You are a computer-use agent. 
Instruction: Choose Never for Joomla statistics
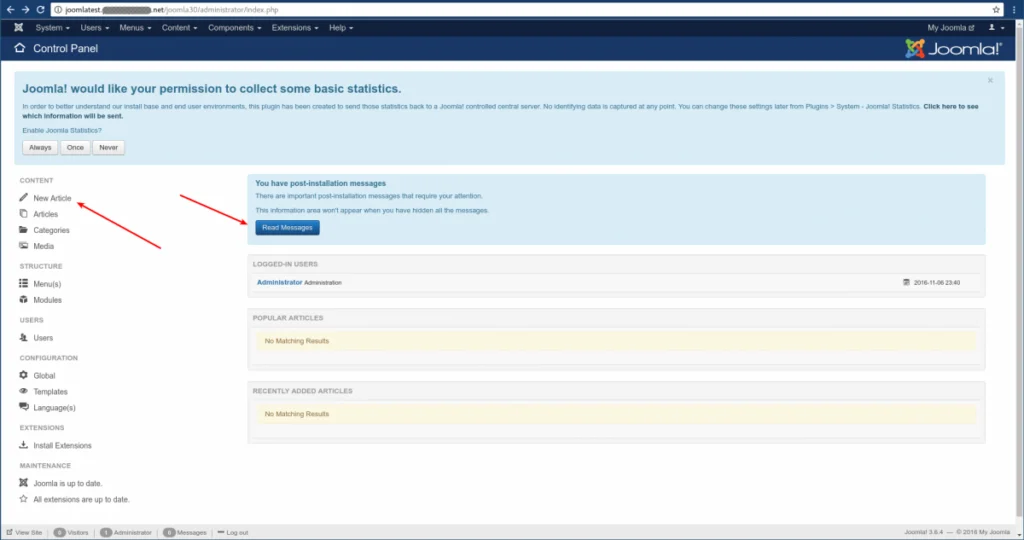tap(108, 148)
